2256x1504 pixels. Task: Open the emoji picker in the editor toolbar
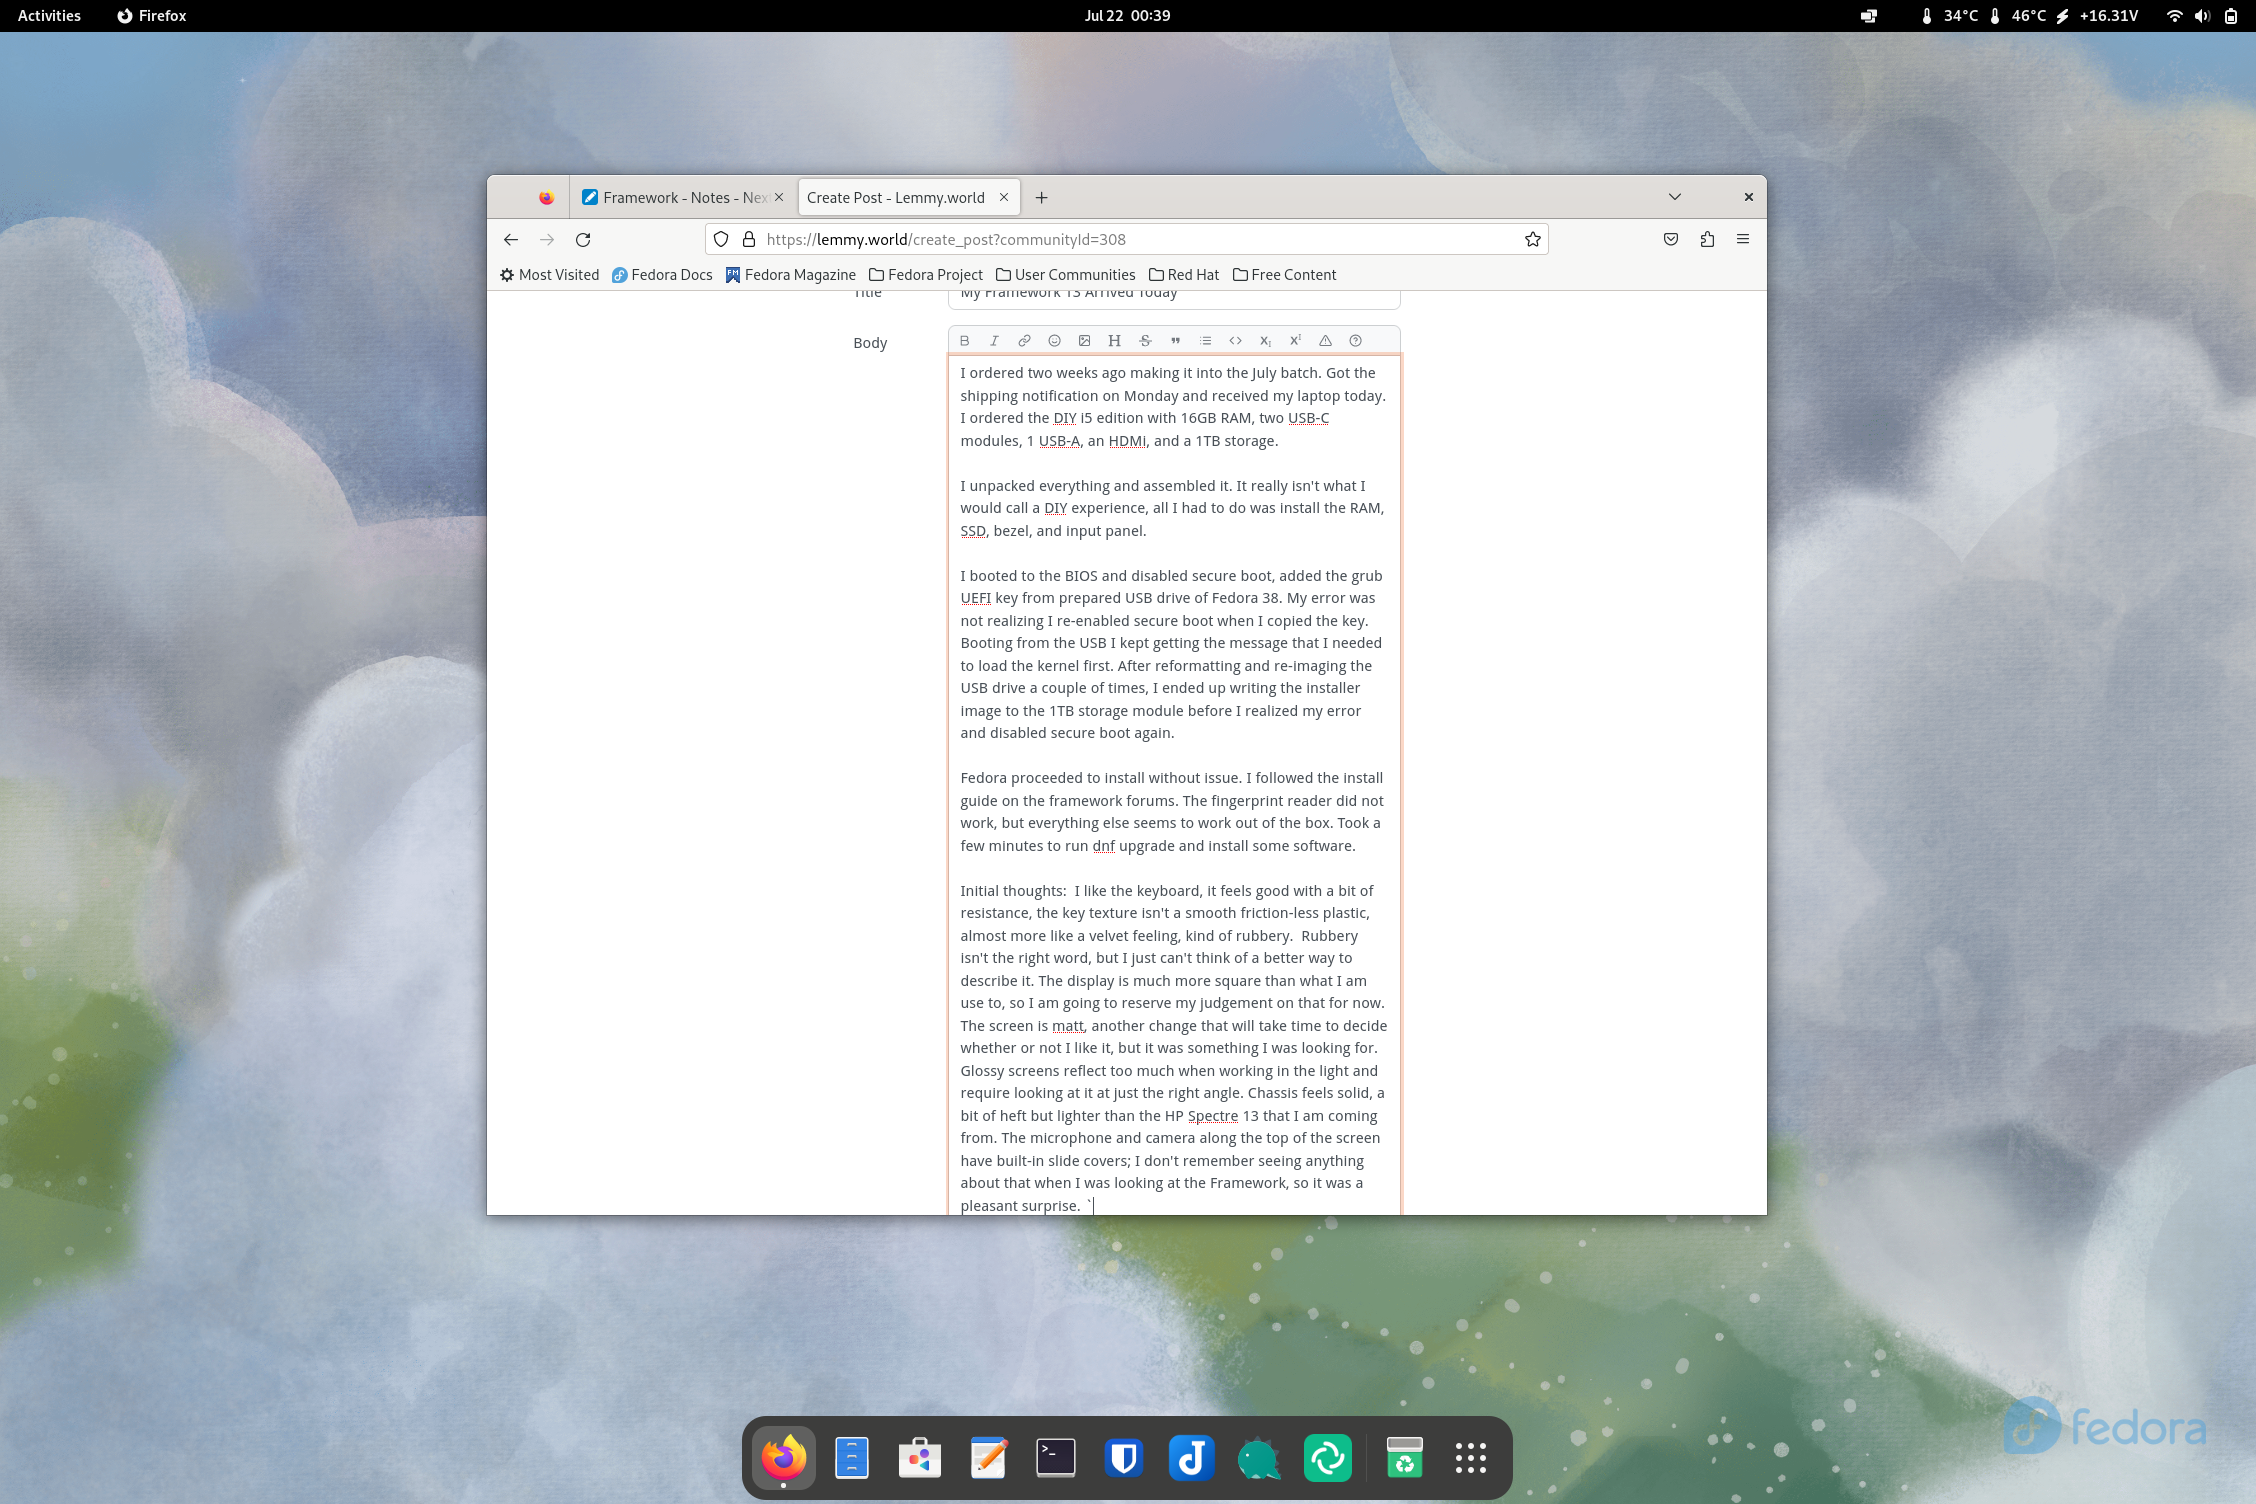click(x=1054, y=341)
